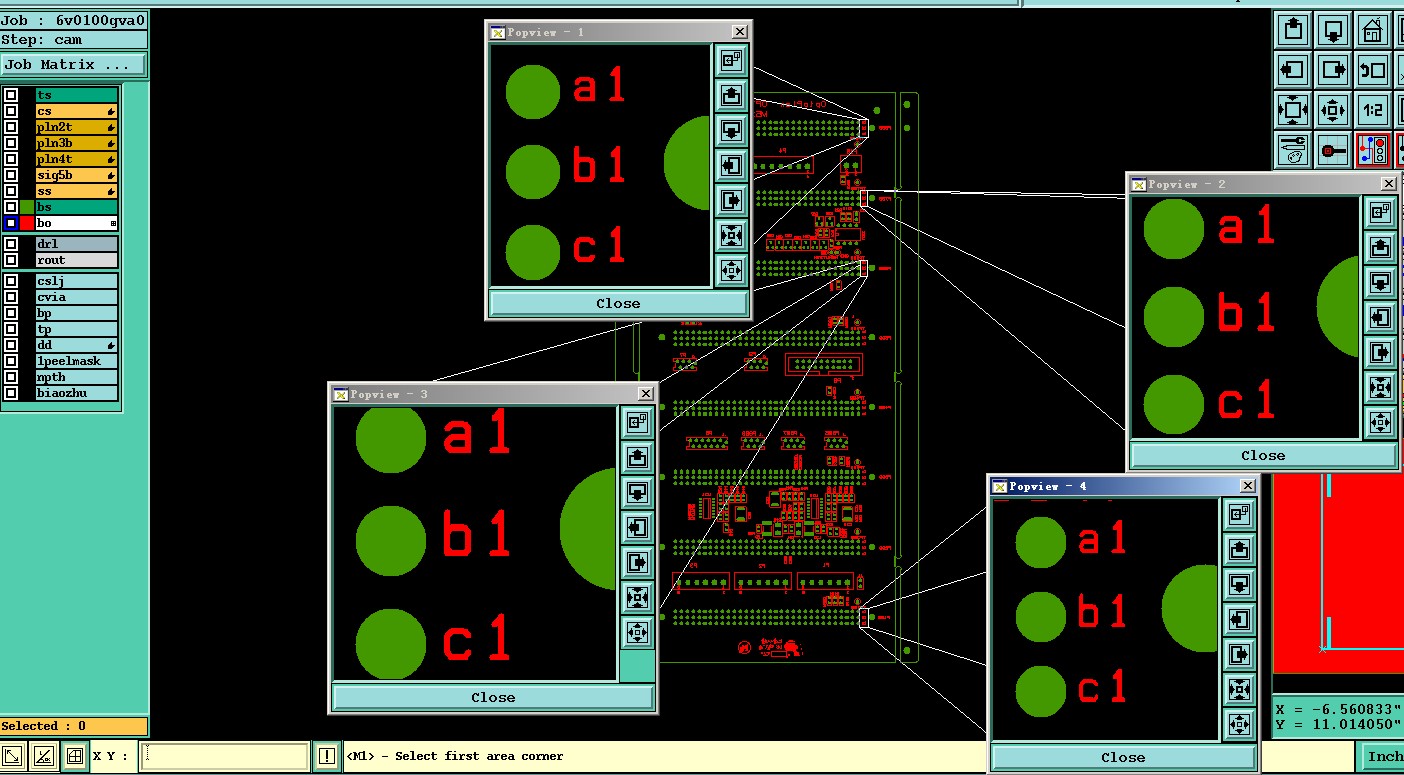Select the 1peelmask layer name
Viewport: 1404px width, 775px height.
point(77,361)
